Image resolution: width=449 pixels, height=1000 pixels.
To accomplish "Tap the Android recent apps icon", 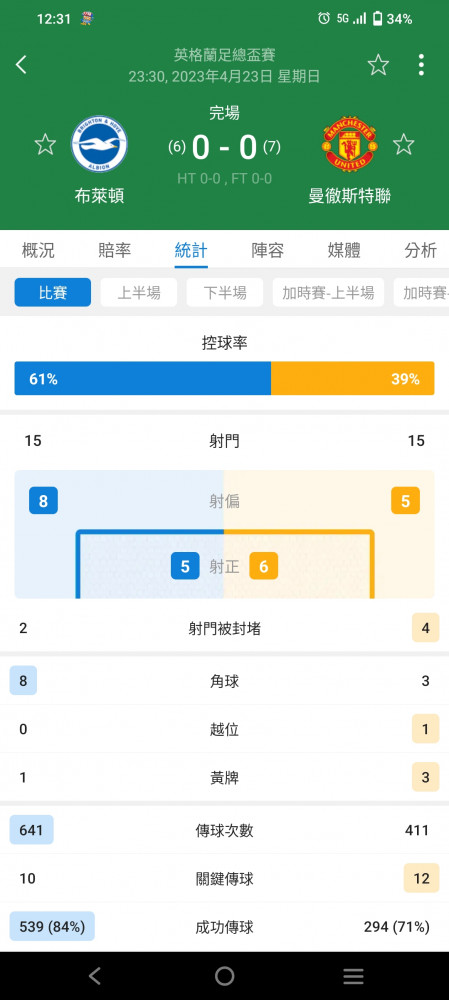I will (353, 976).
